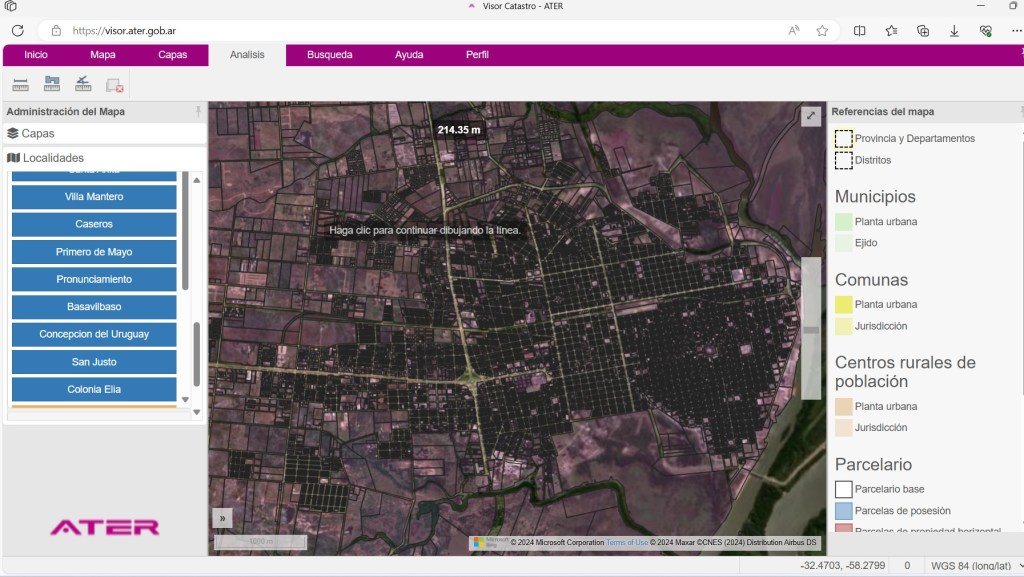Image resolution: width=1024 pixels, height=577 pixels.
Task: Open the Capas tab
Action: [x=172, y=55]
